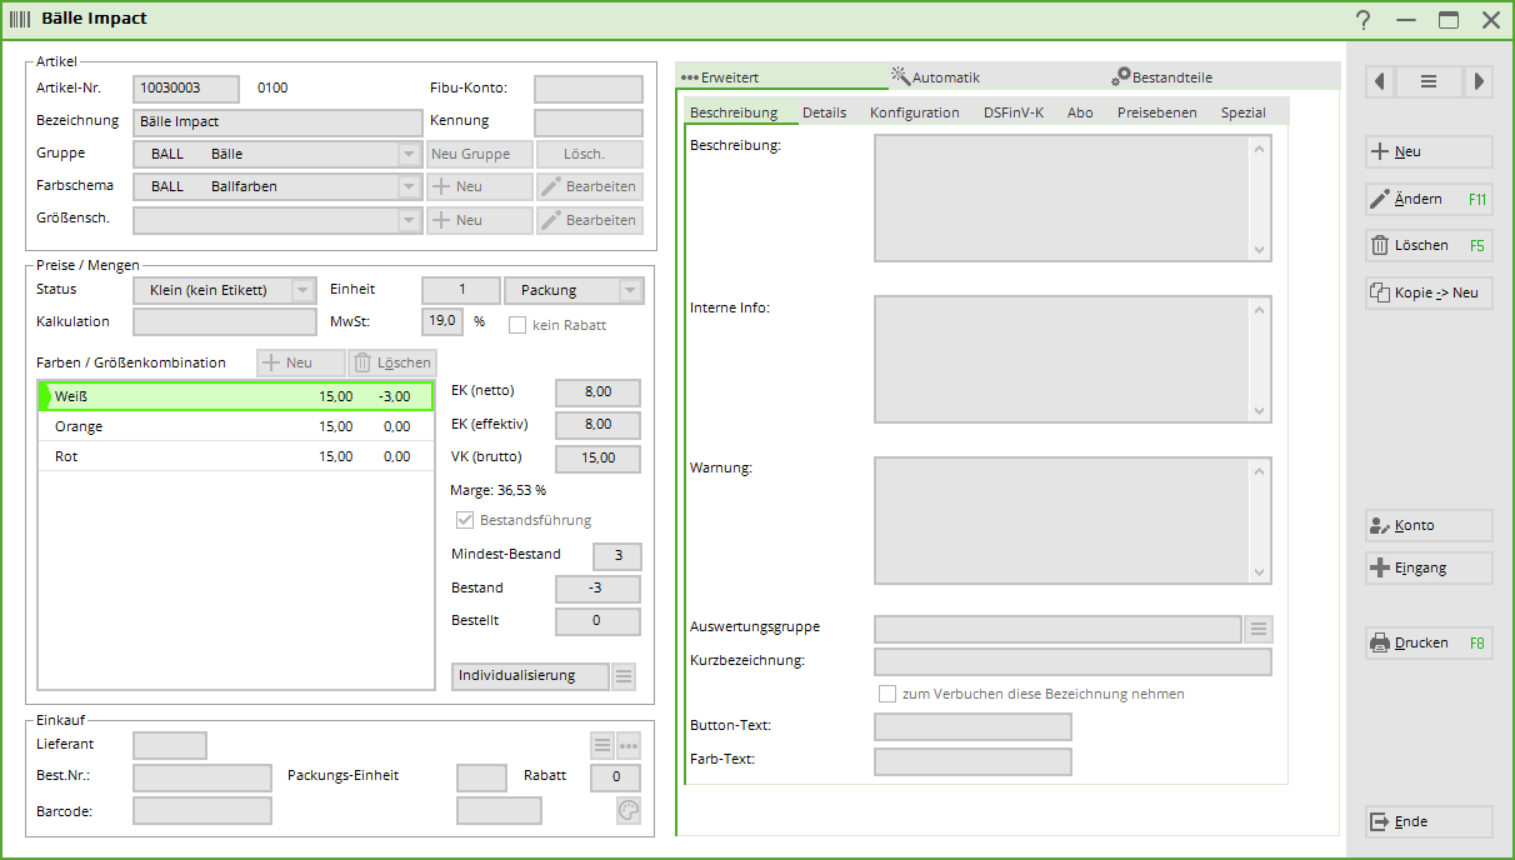Click the Individualisierung list icon
This screenshot has width=1515, height=860.
pos(624,677)
